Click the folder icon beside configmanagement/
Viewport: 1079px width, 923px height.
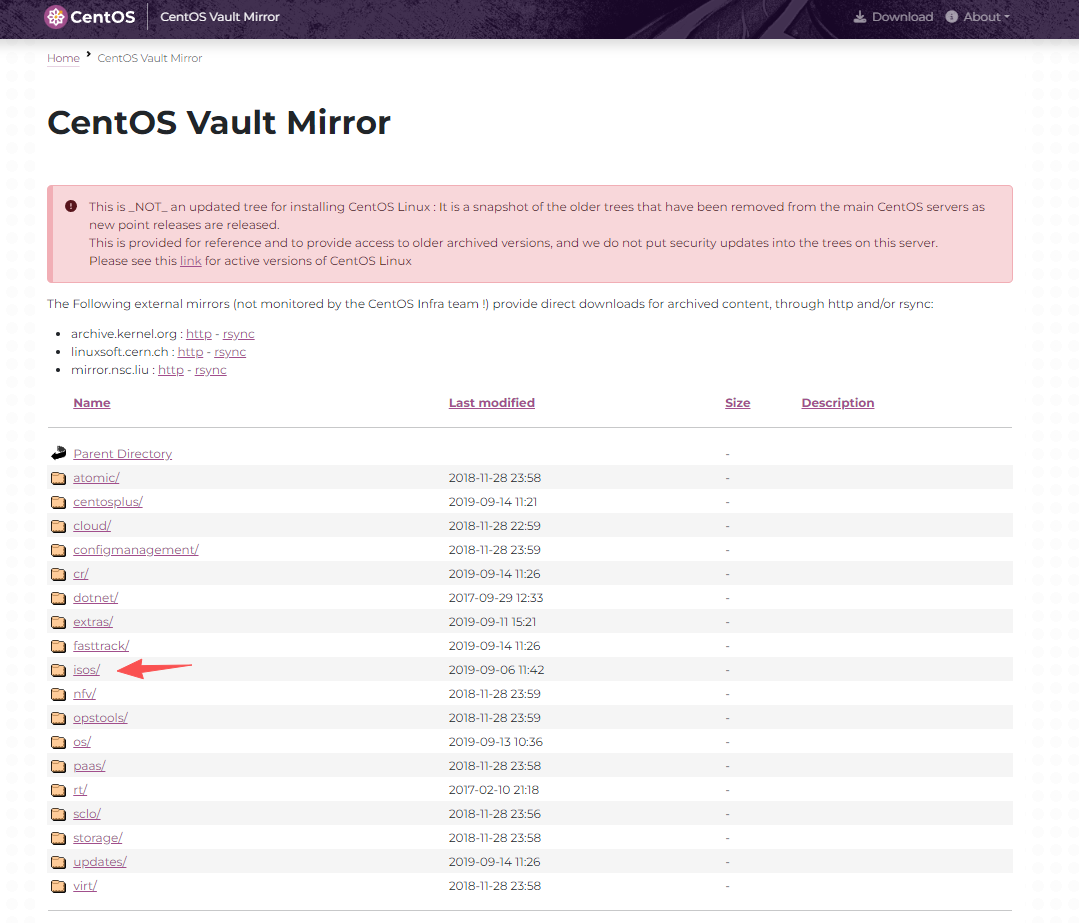(58, 550)
